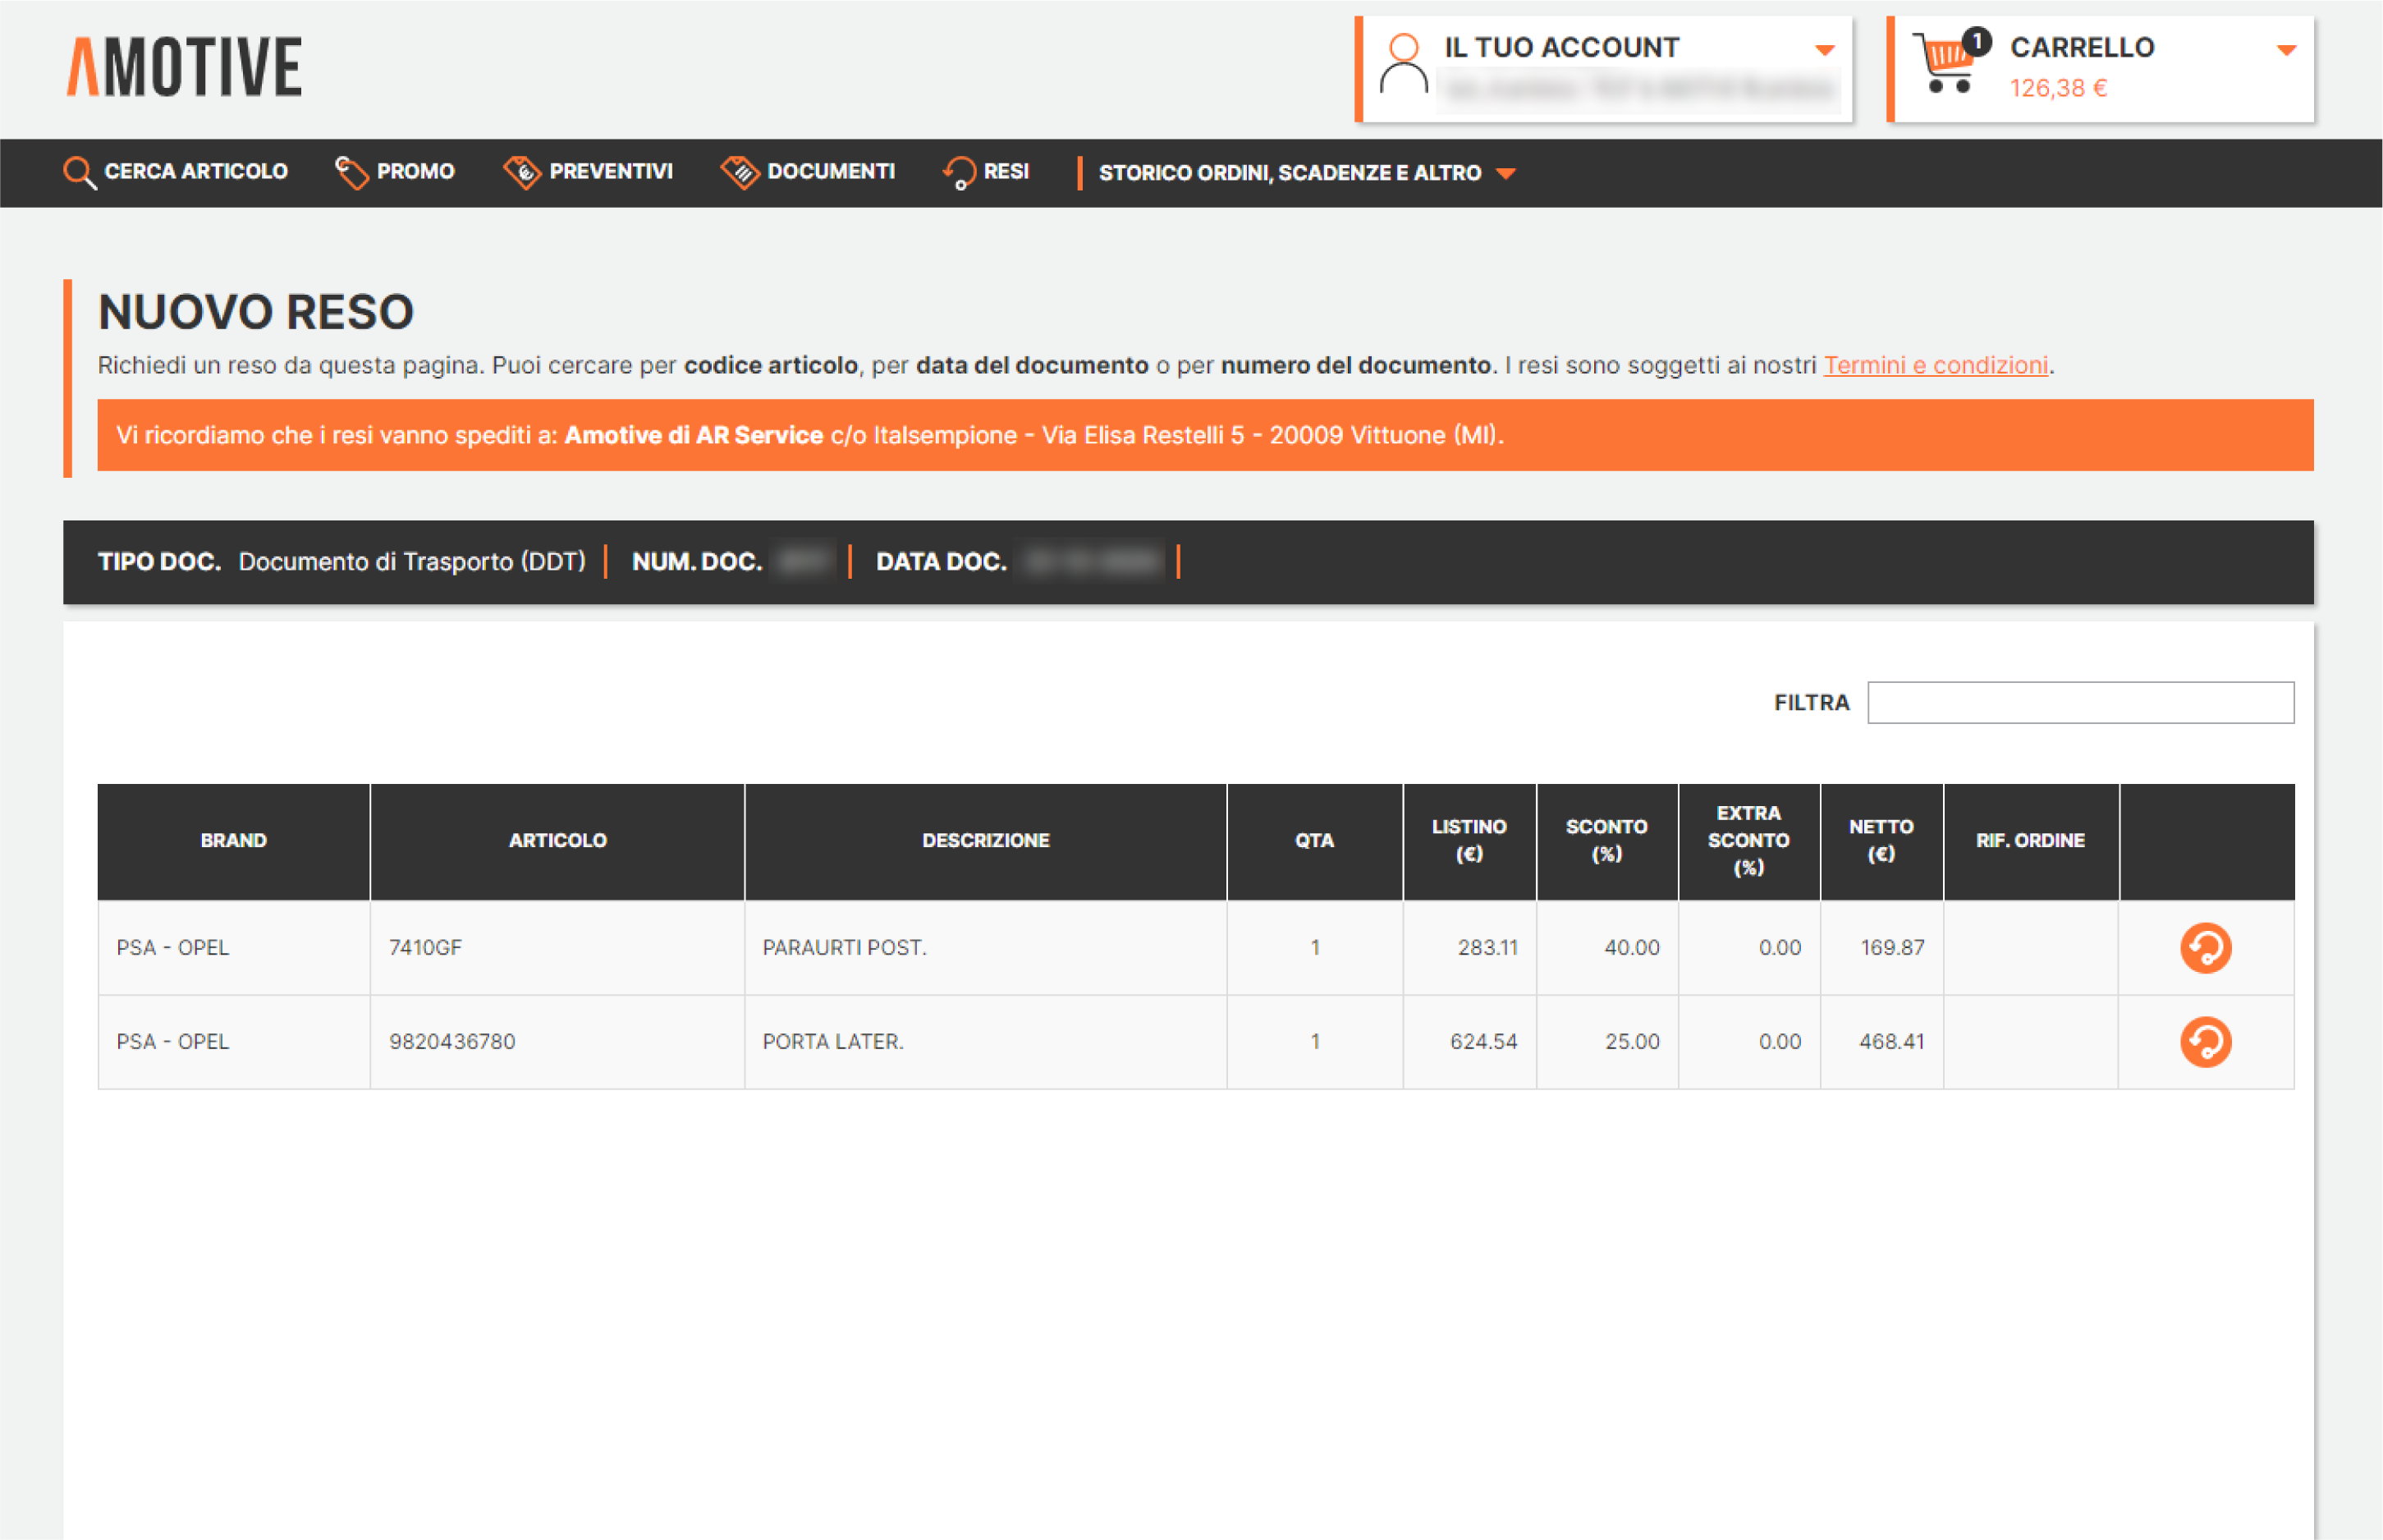Click the user account avatar icon
2383x1540 pixels.
[1403, 64]
